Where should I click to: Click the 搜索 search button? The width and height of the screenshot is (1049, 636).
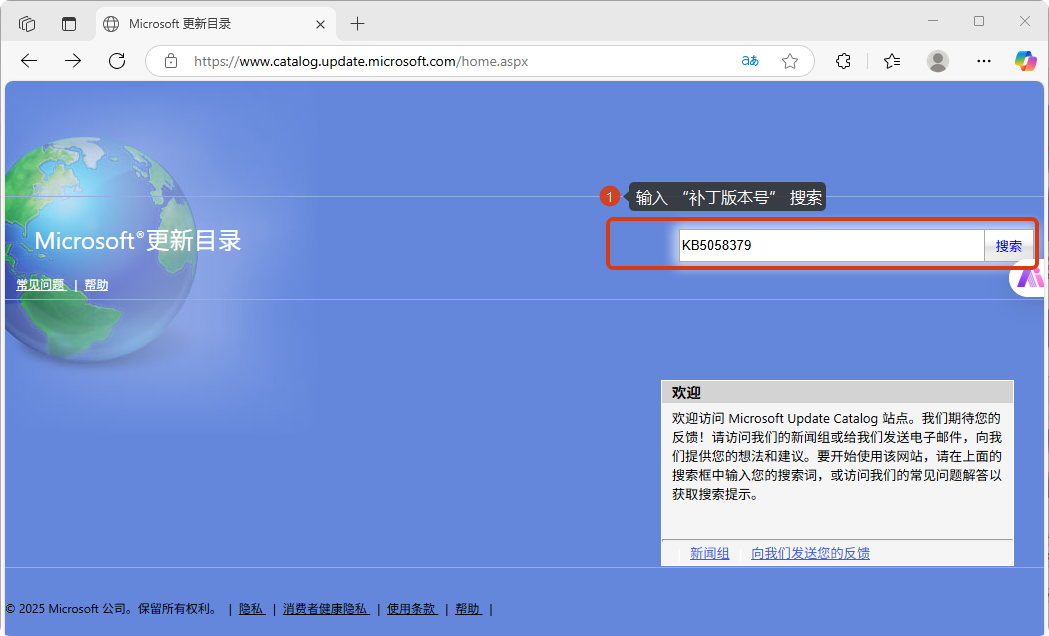point(1008,245)
